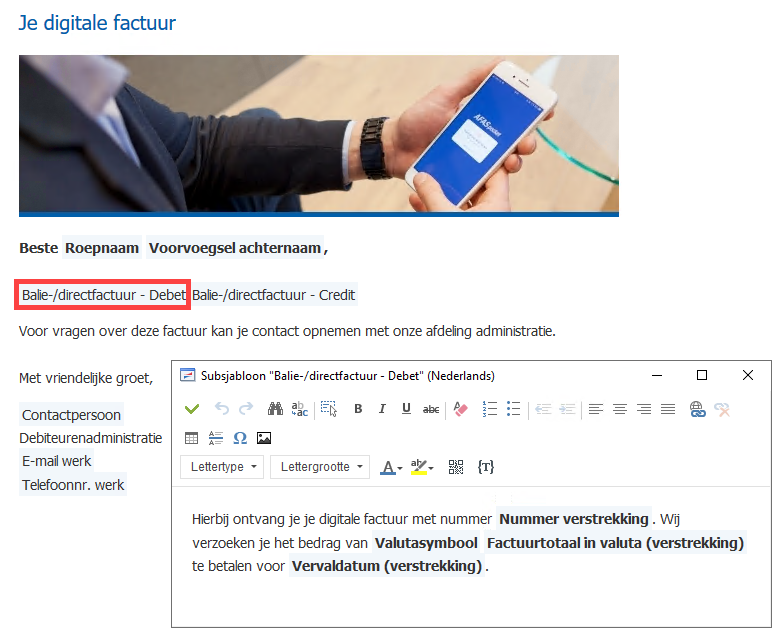Viewport: 783px width, 639px height.
Task: Pick the yellow highlight color
Action: [x=418, y=467]
